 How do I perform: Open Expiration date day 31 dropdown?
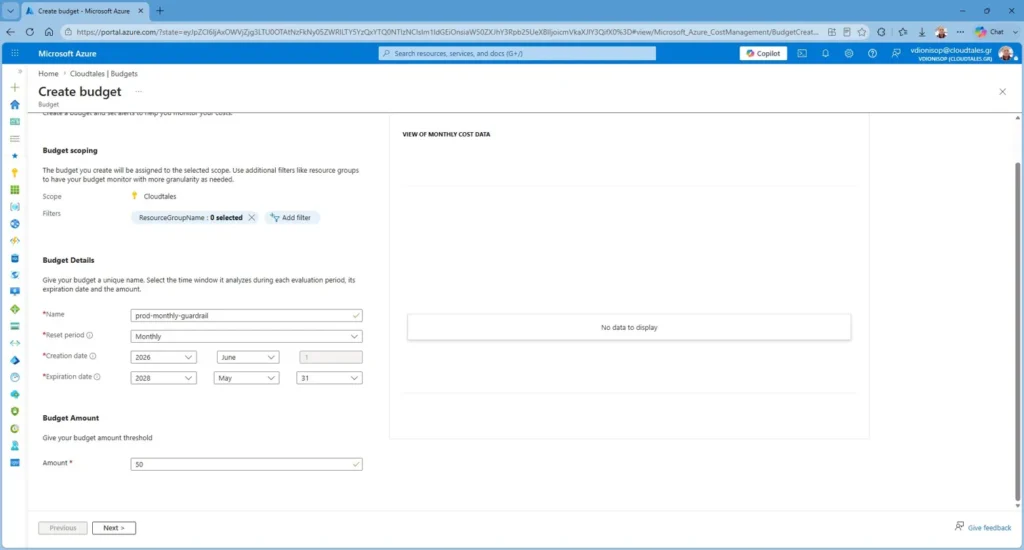point(329,378)
